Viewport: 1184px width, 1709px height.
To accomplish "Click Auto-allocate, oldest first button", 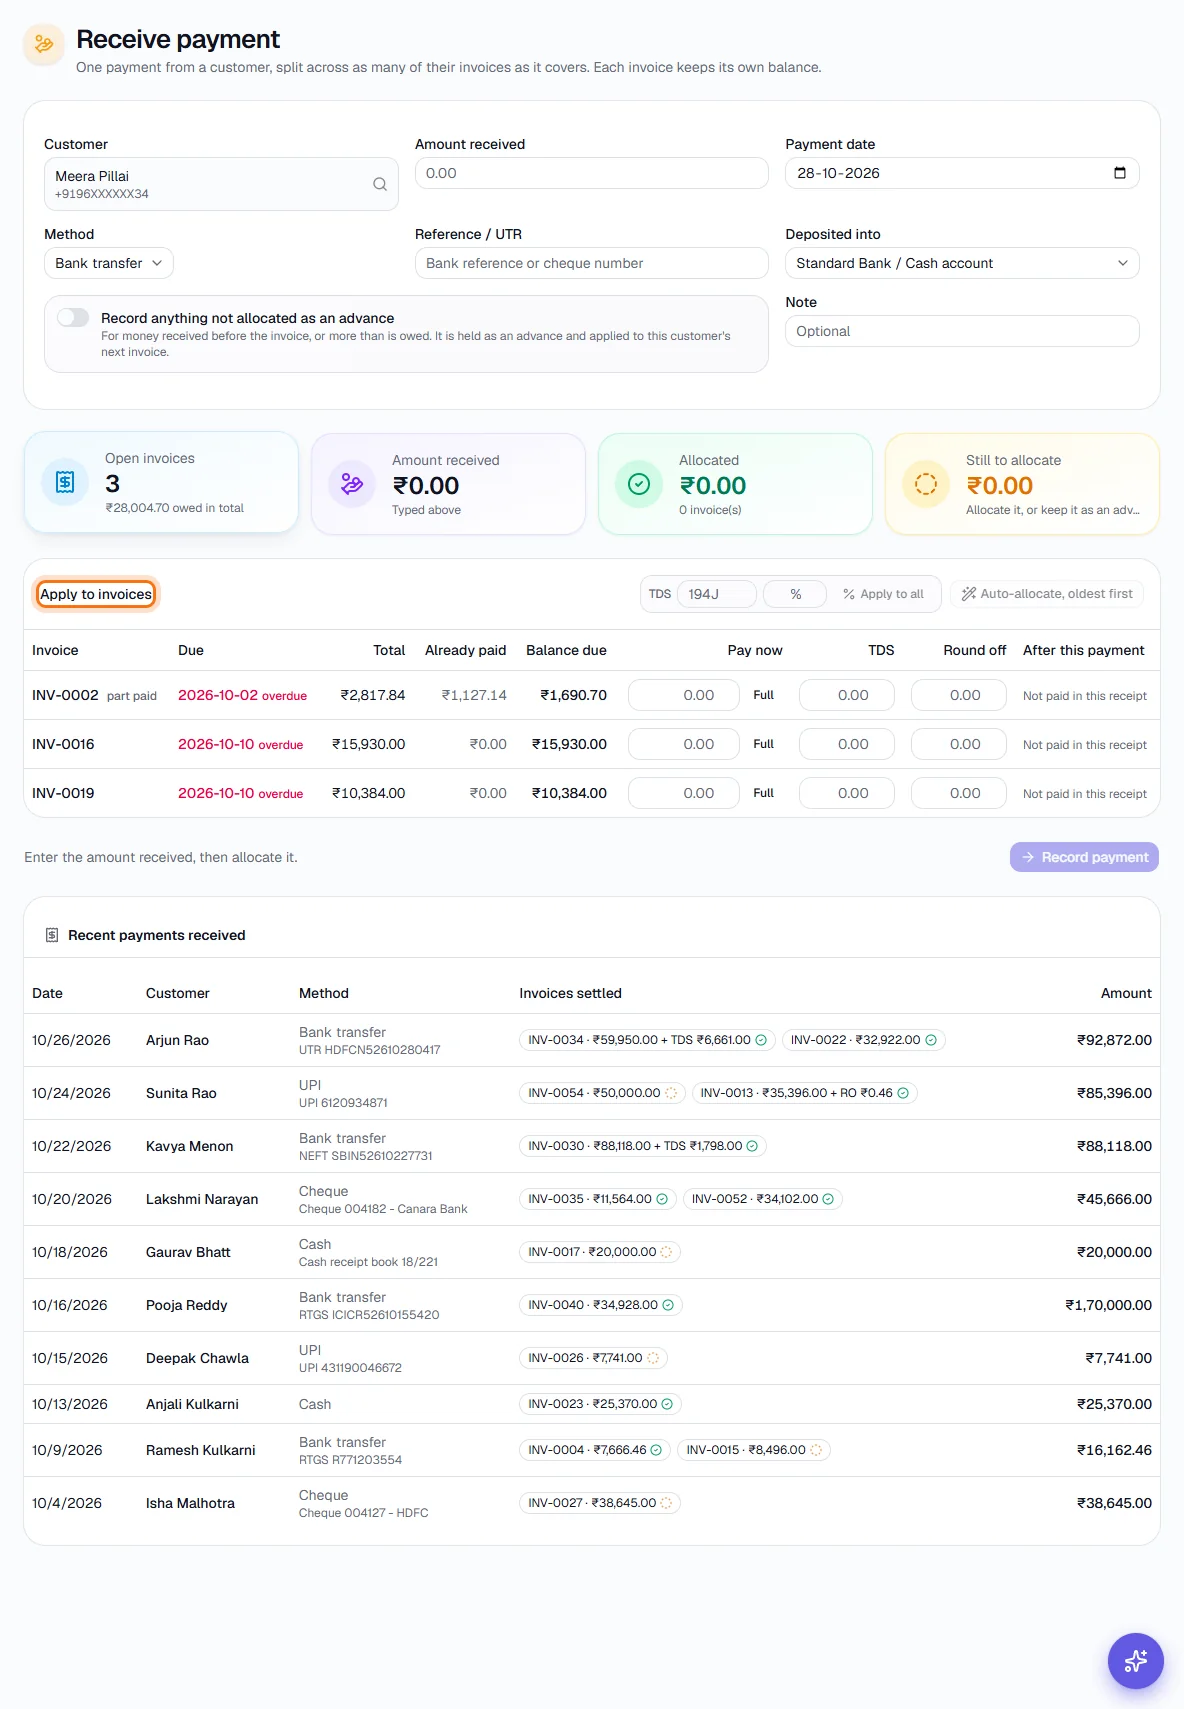I will (x=1047, y=594).
